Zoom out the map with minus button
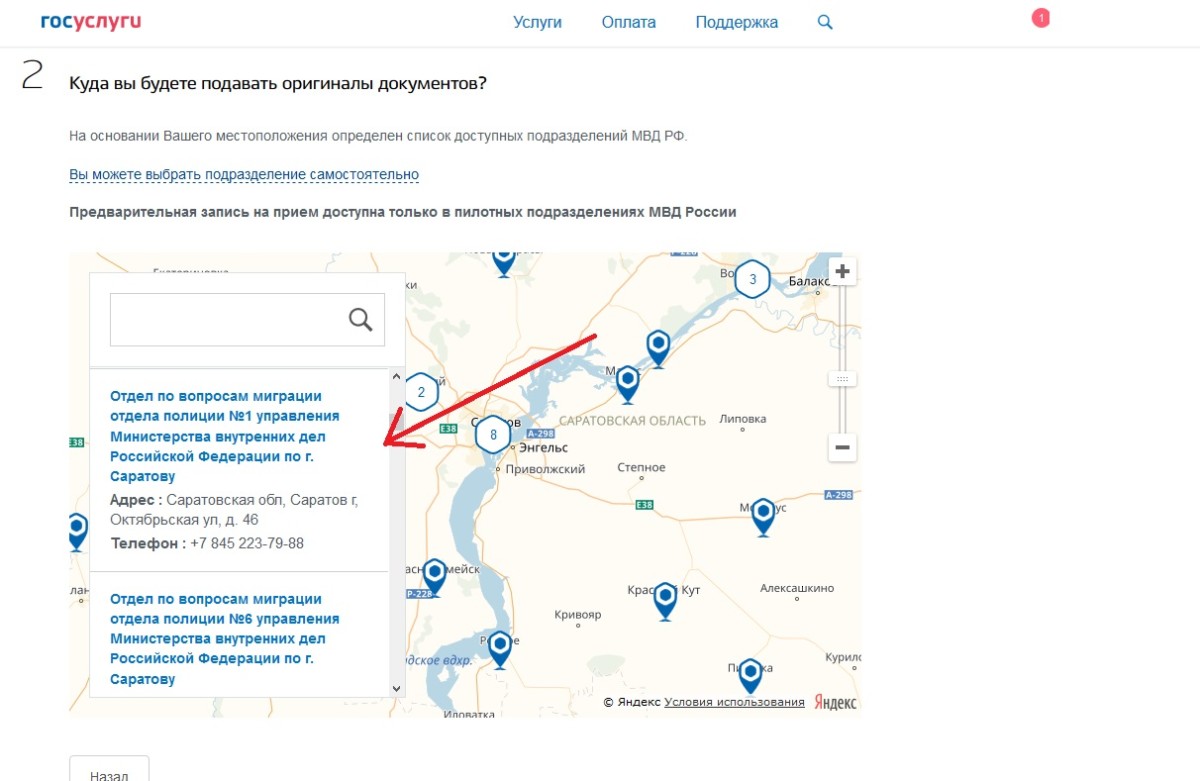This screenshot has height=781, width=1200. pyautogui.click(x=842, y=448)
